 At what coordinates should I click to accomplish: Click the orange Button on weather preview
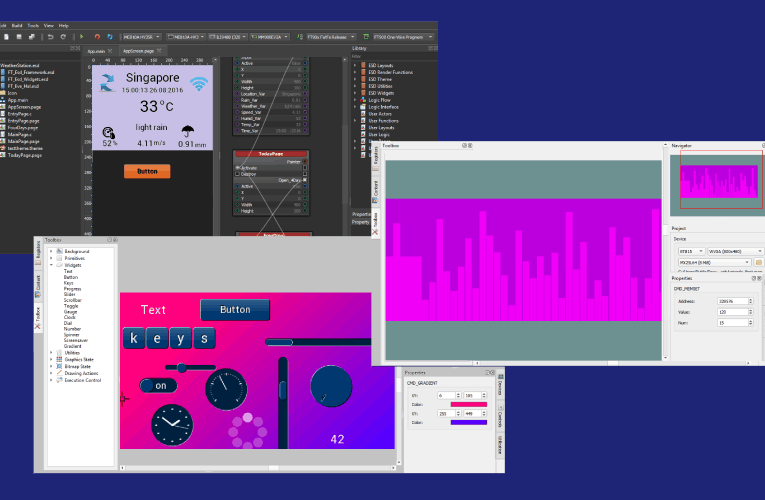[147, 171]
